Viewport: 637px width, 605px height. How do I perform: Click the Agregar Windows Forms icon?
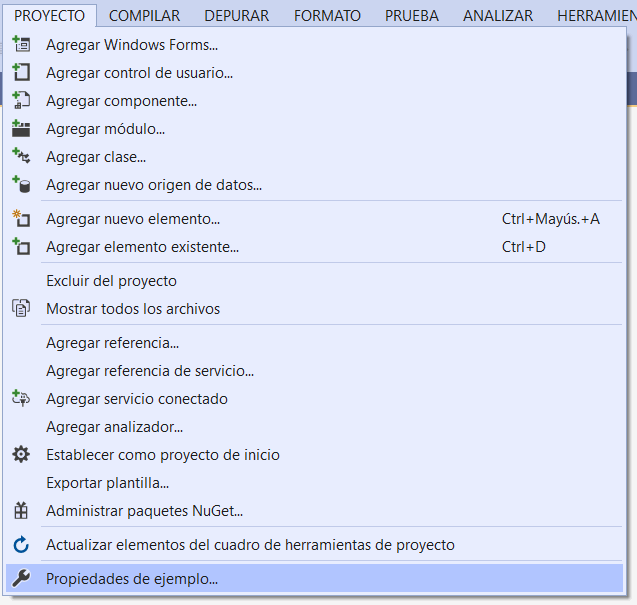click(x=21, y=45)
